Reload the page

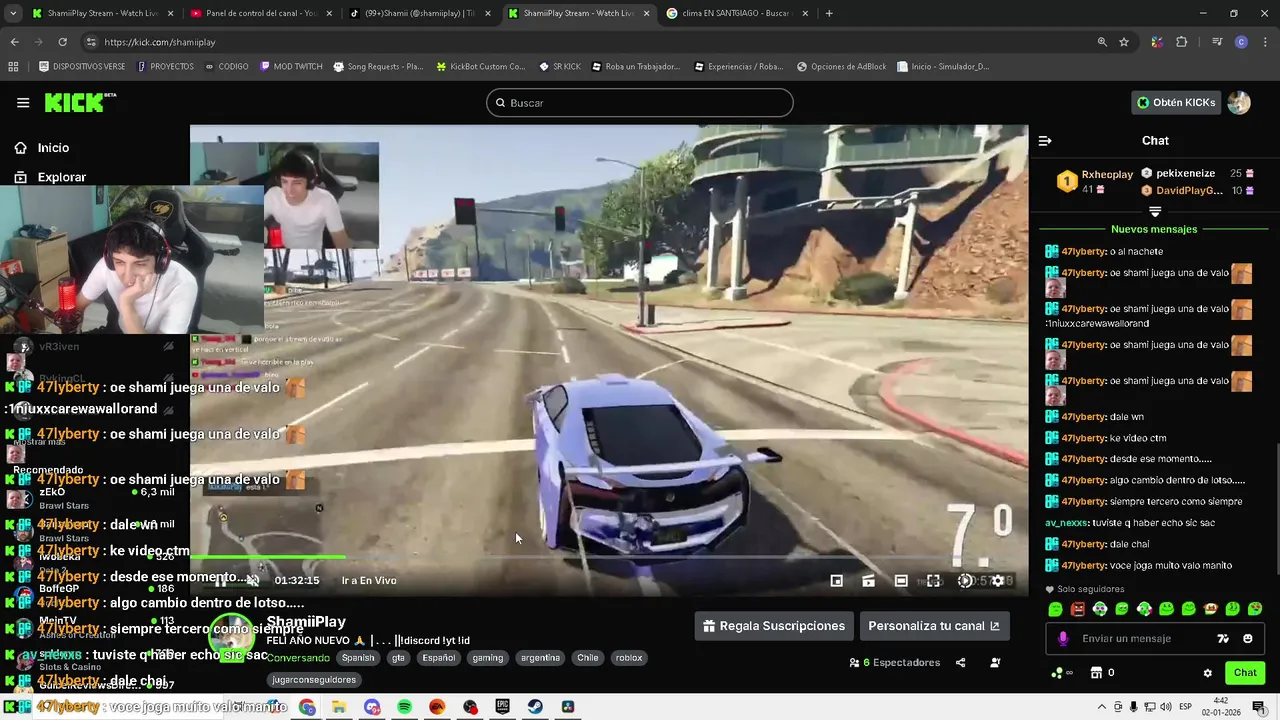pos(62,42)
